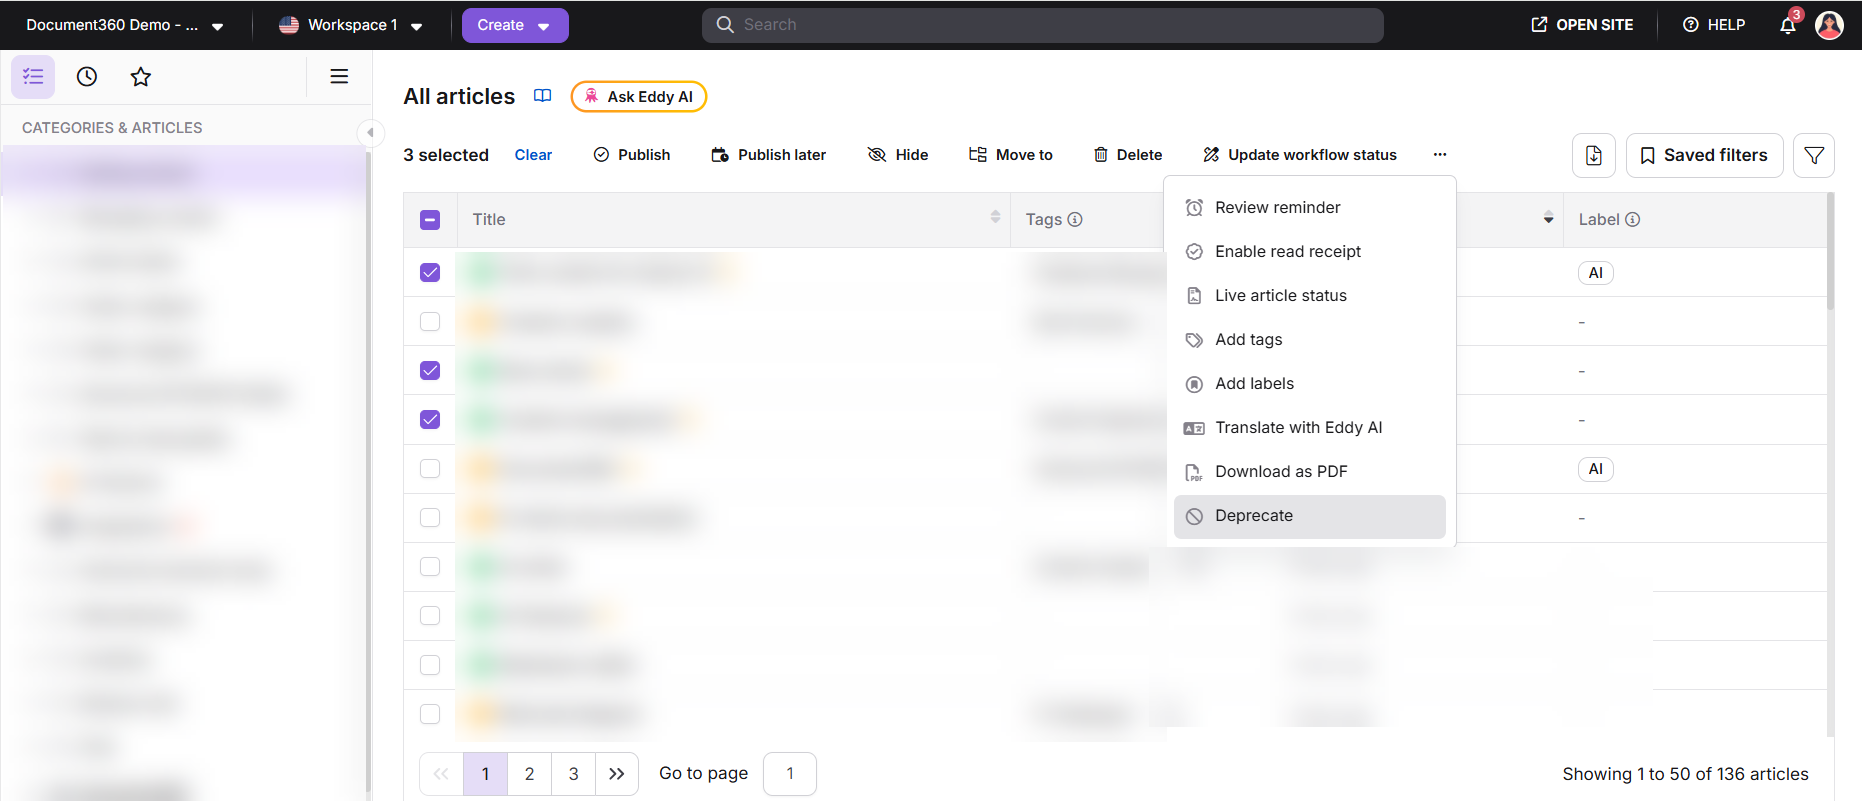Toggle the select-all header checkbox
Screen dimensions: 1862x801
[x=430, y=220]
